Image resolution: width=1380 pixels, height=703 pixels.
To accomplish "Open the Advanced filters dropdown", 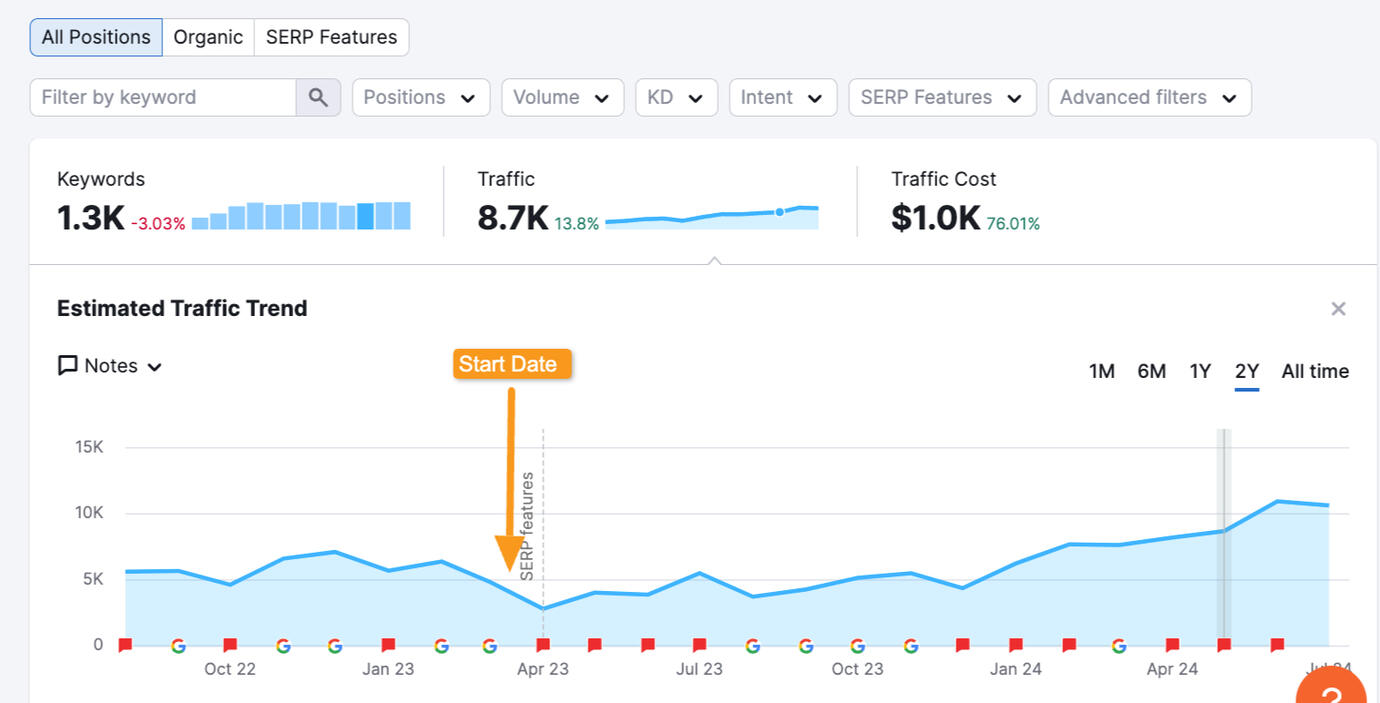I will [x=1149, y=97].
